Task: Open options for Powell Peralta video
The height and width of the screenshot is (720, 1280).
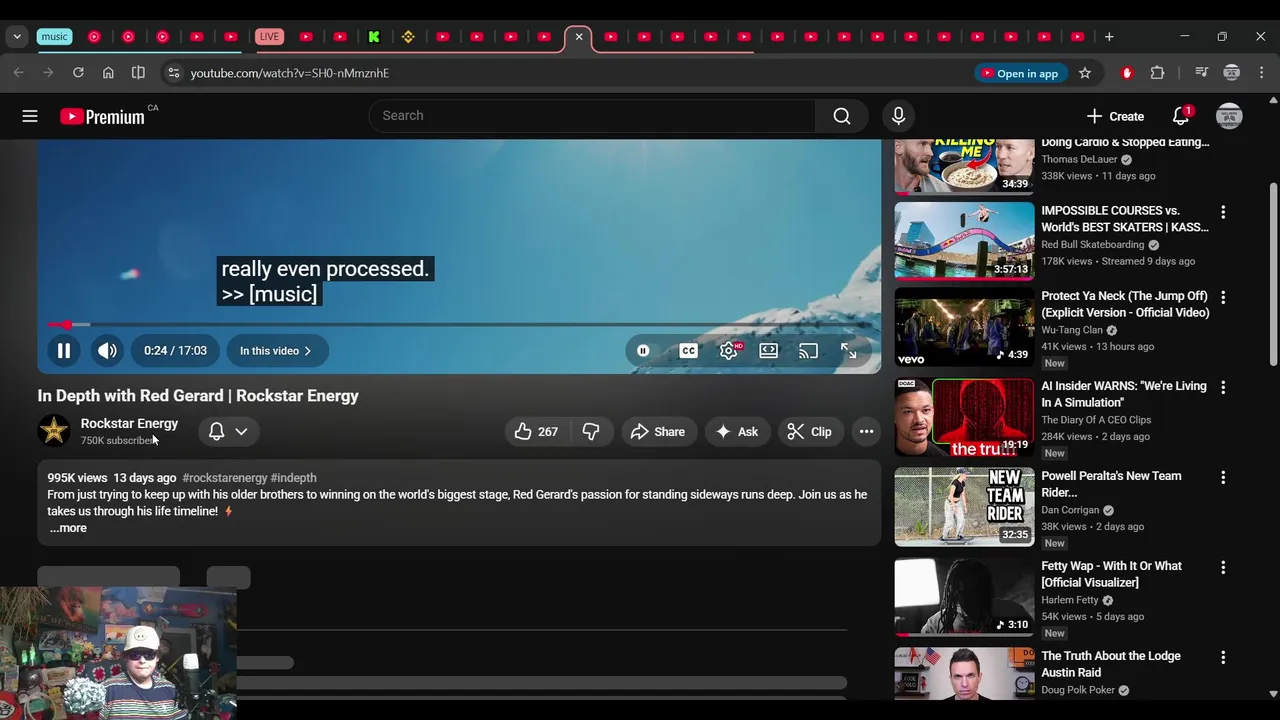Action: click(1222, 477)
